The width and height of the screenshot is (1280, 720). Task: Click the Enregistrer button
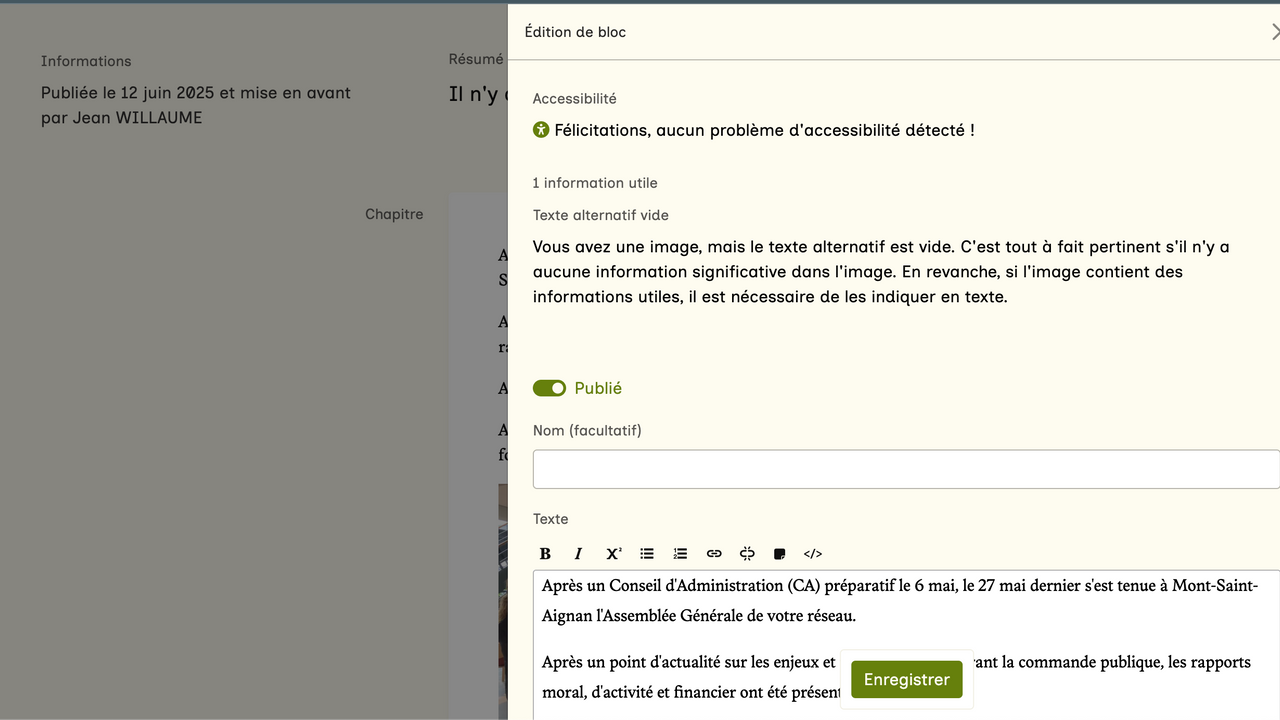coord(906,680)
